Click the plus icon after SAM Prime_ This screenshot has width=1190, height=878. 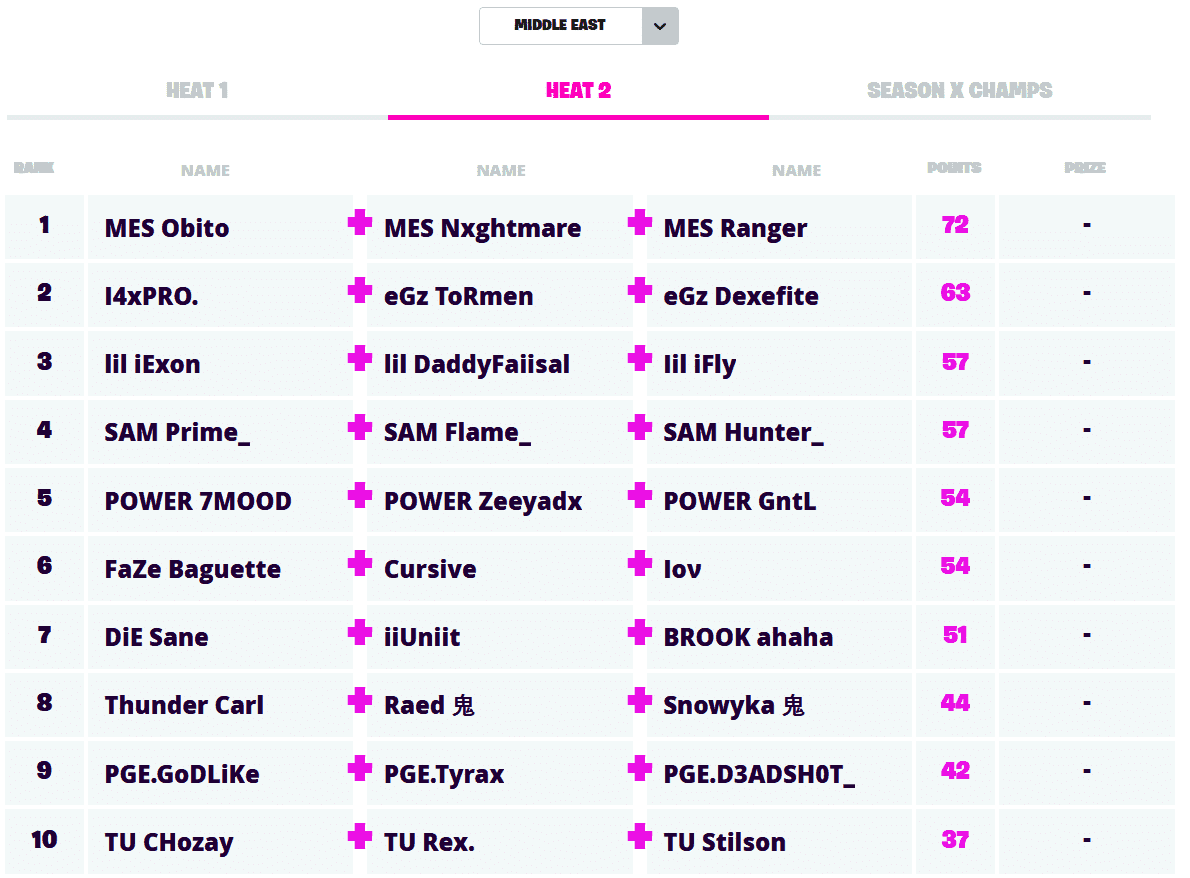coord(360,427)
